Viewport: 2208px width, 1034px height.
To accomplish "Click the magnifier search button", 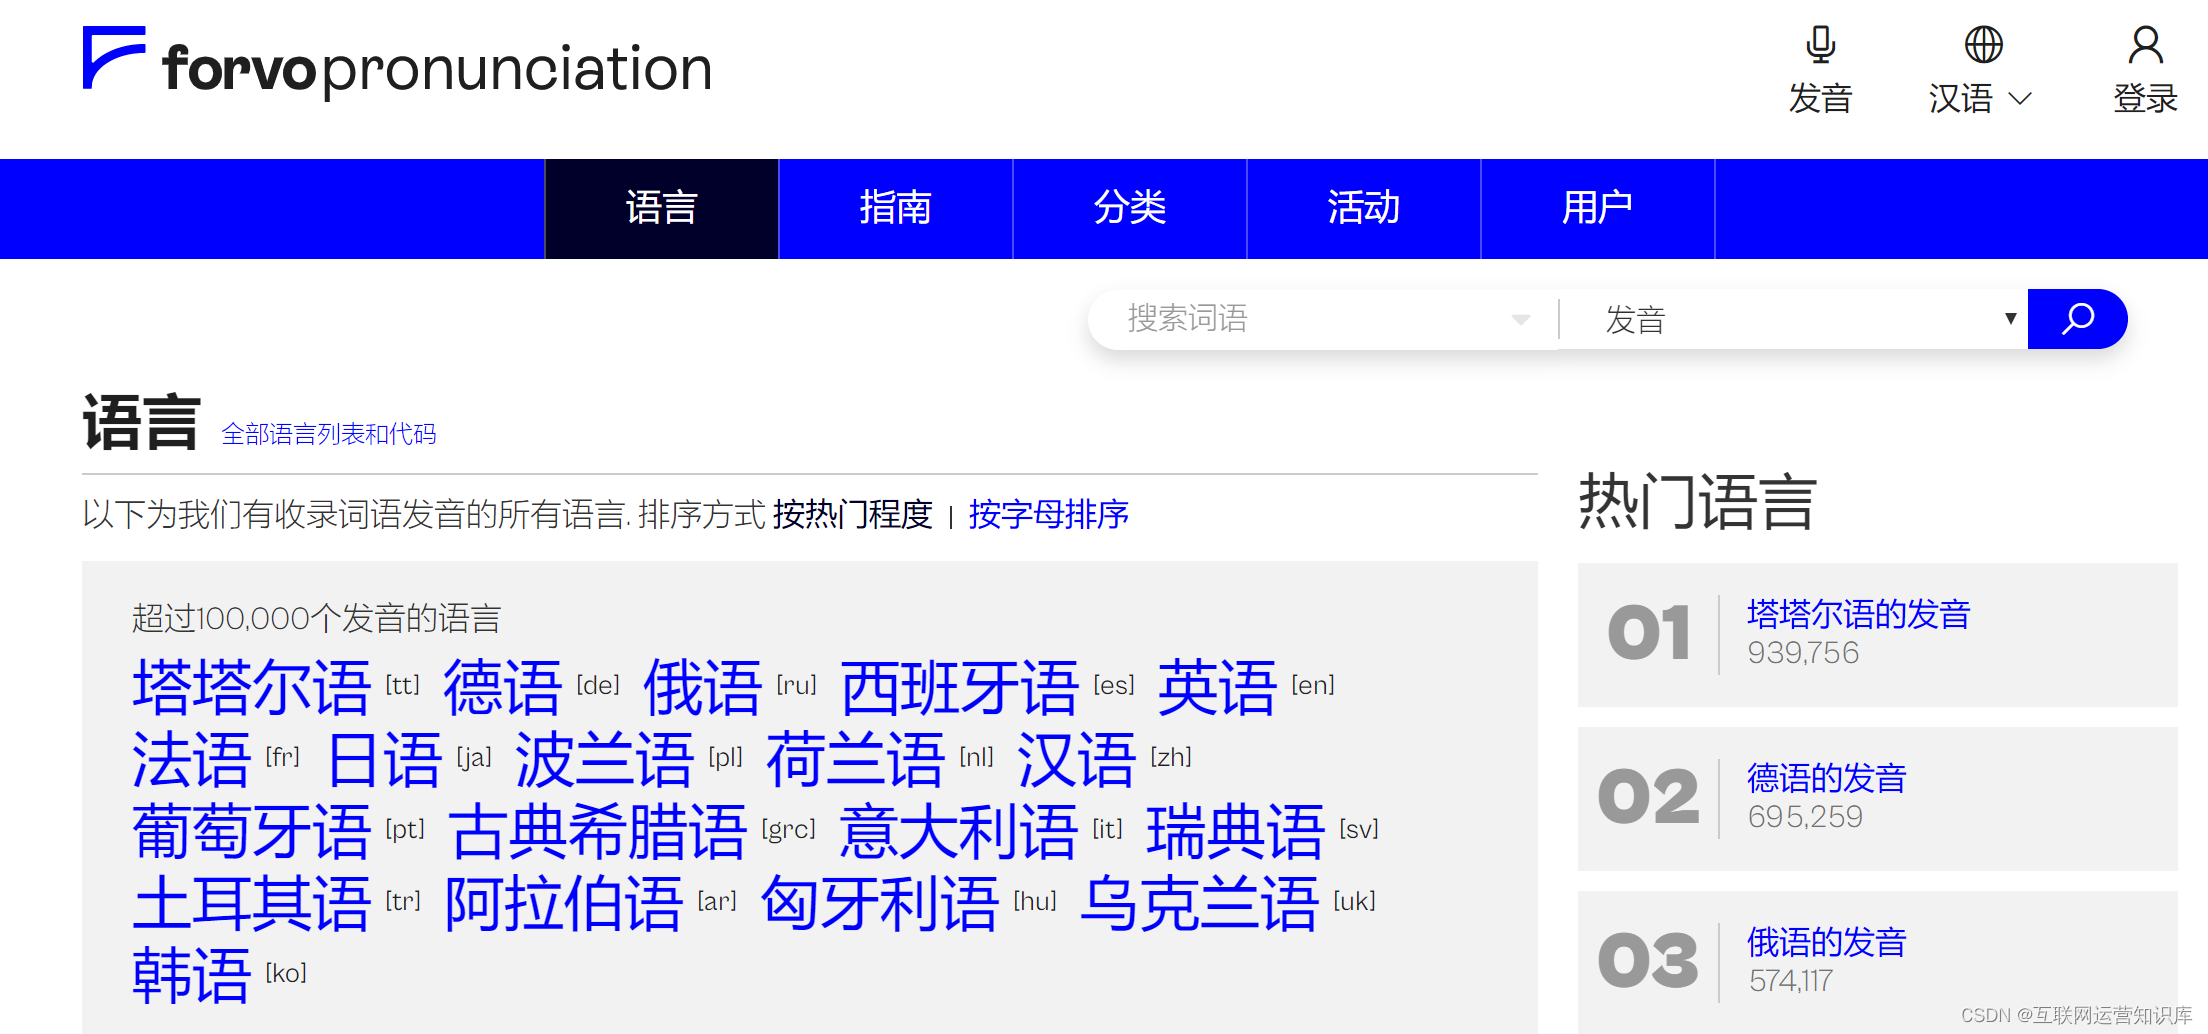I will pos(2077,319).
